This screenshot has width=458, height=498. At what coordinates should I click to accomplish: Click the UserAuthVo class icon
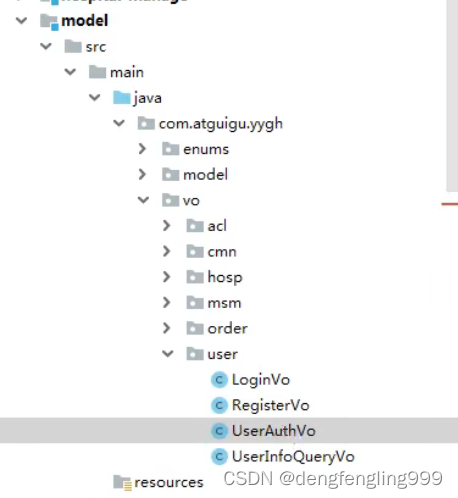pos(219,431)
